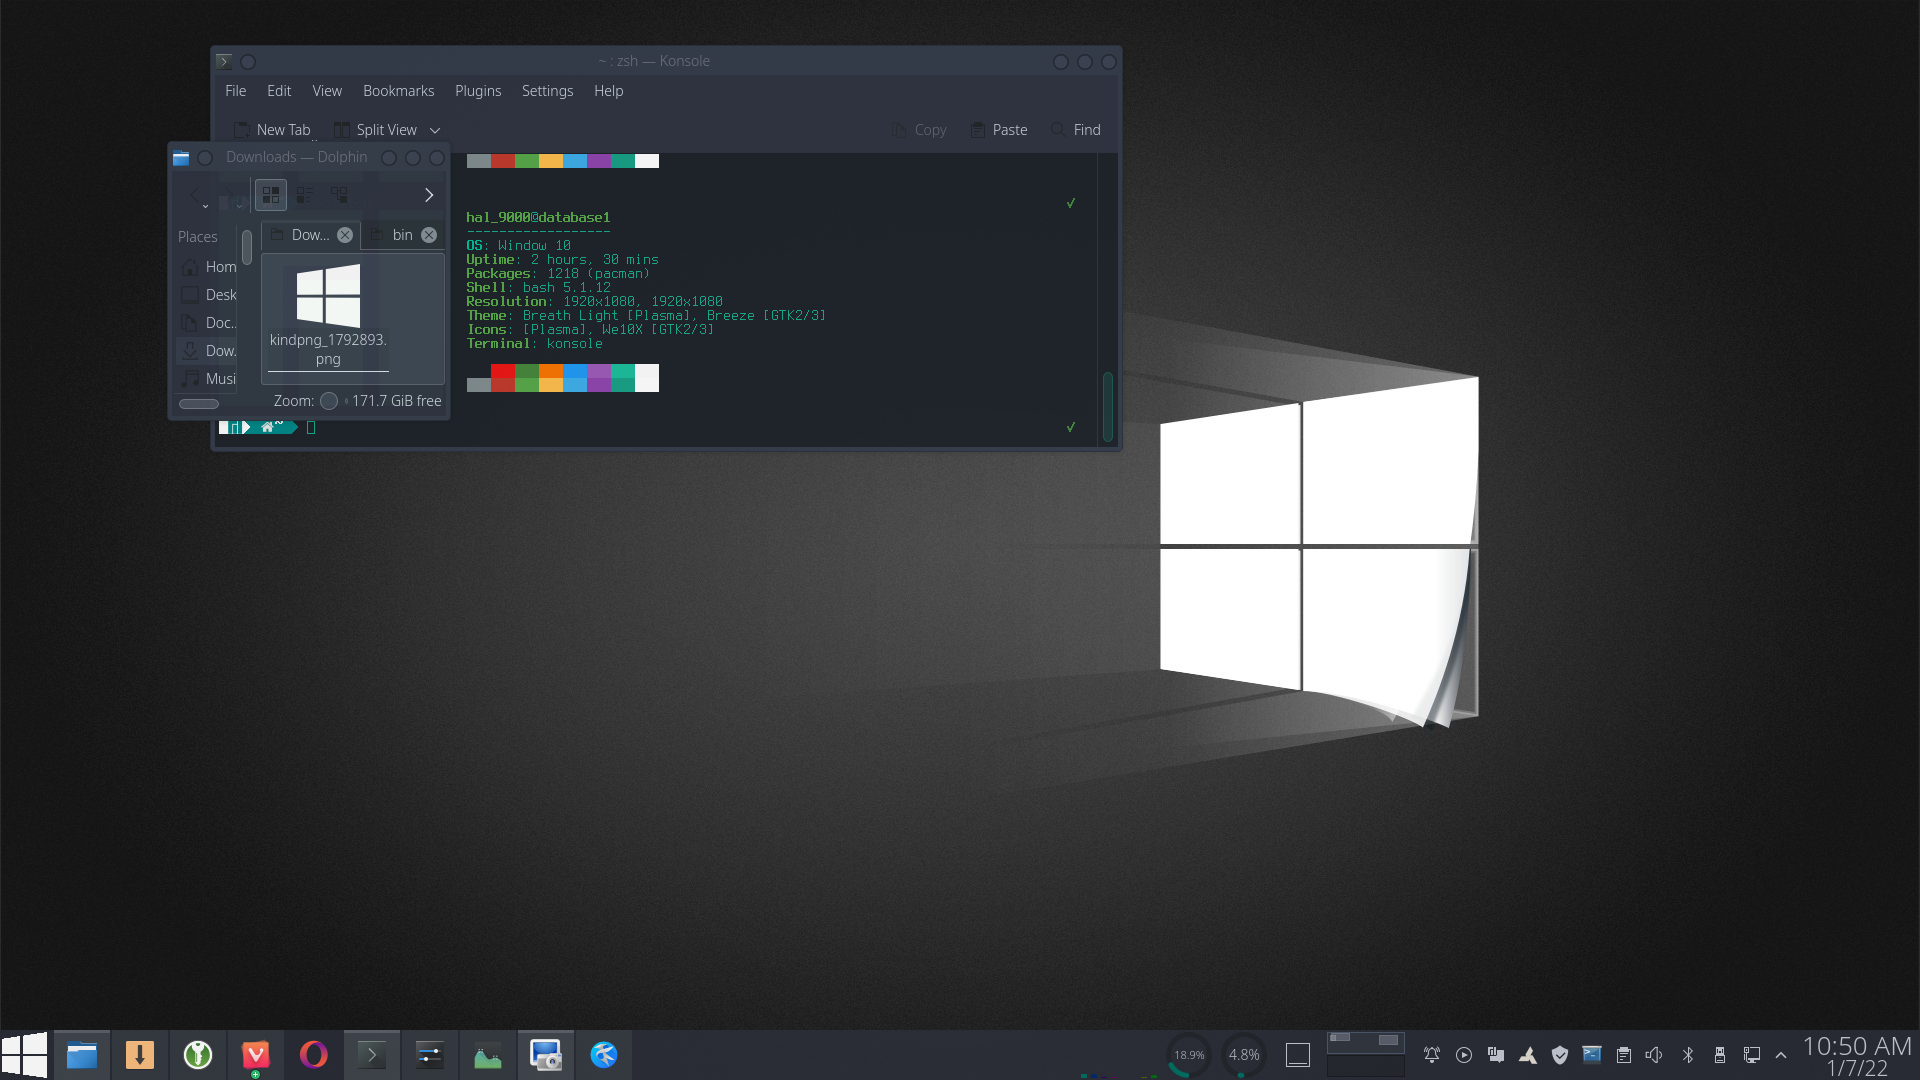
Task: Expand Dolphin toolbar overflow chevron
Action: [x=429, y=195]
